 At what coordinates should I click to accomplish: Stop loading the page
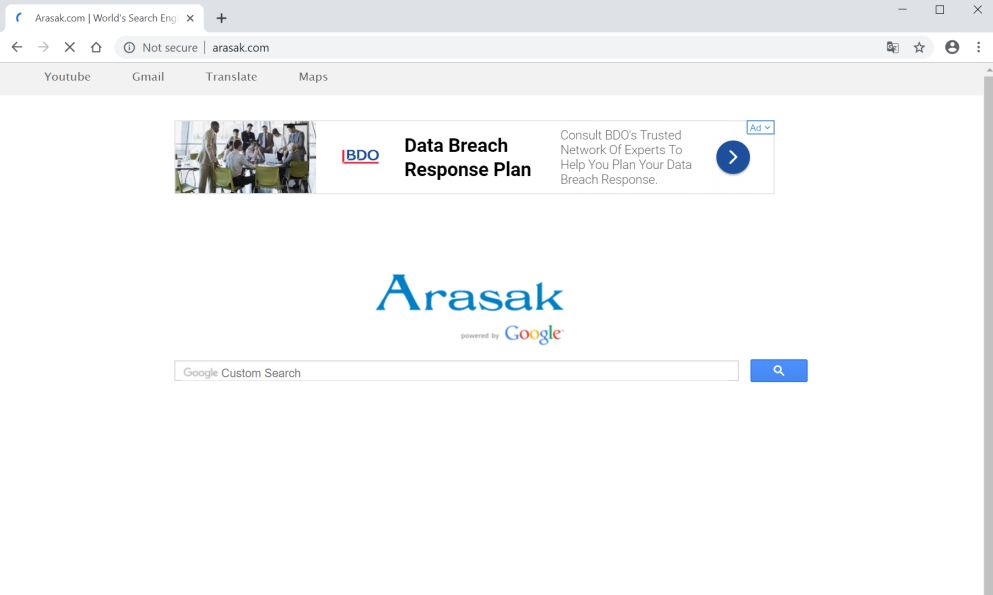(x=70, y=47)
